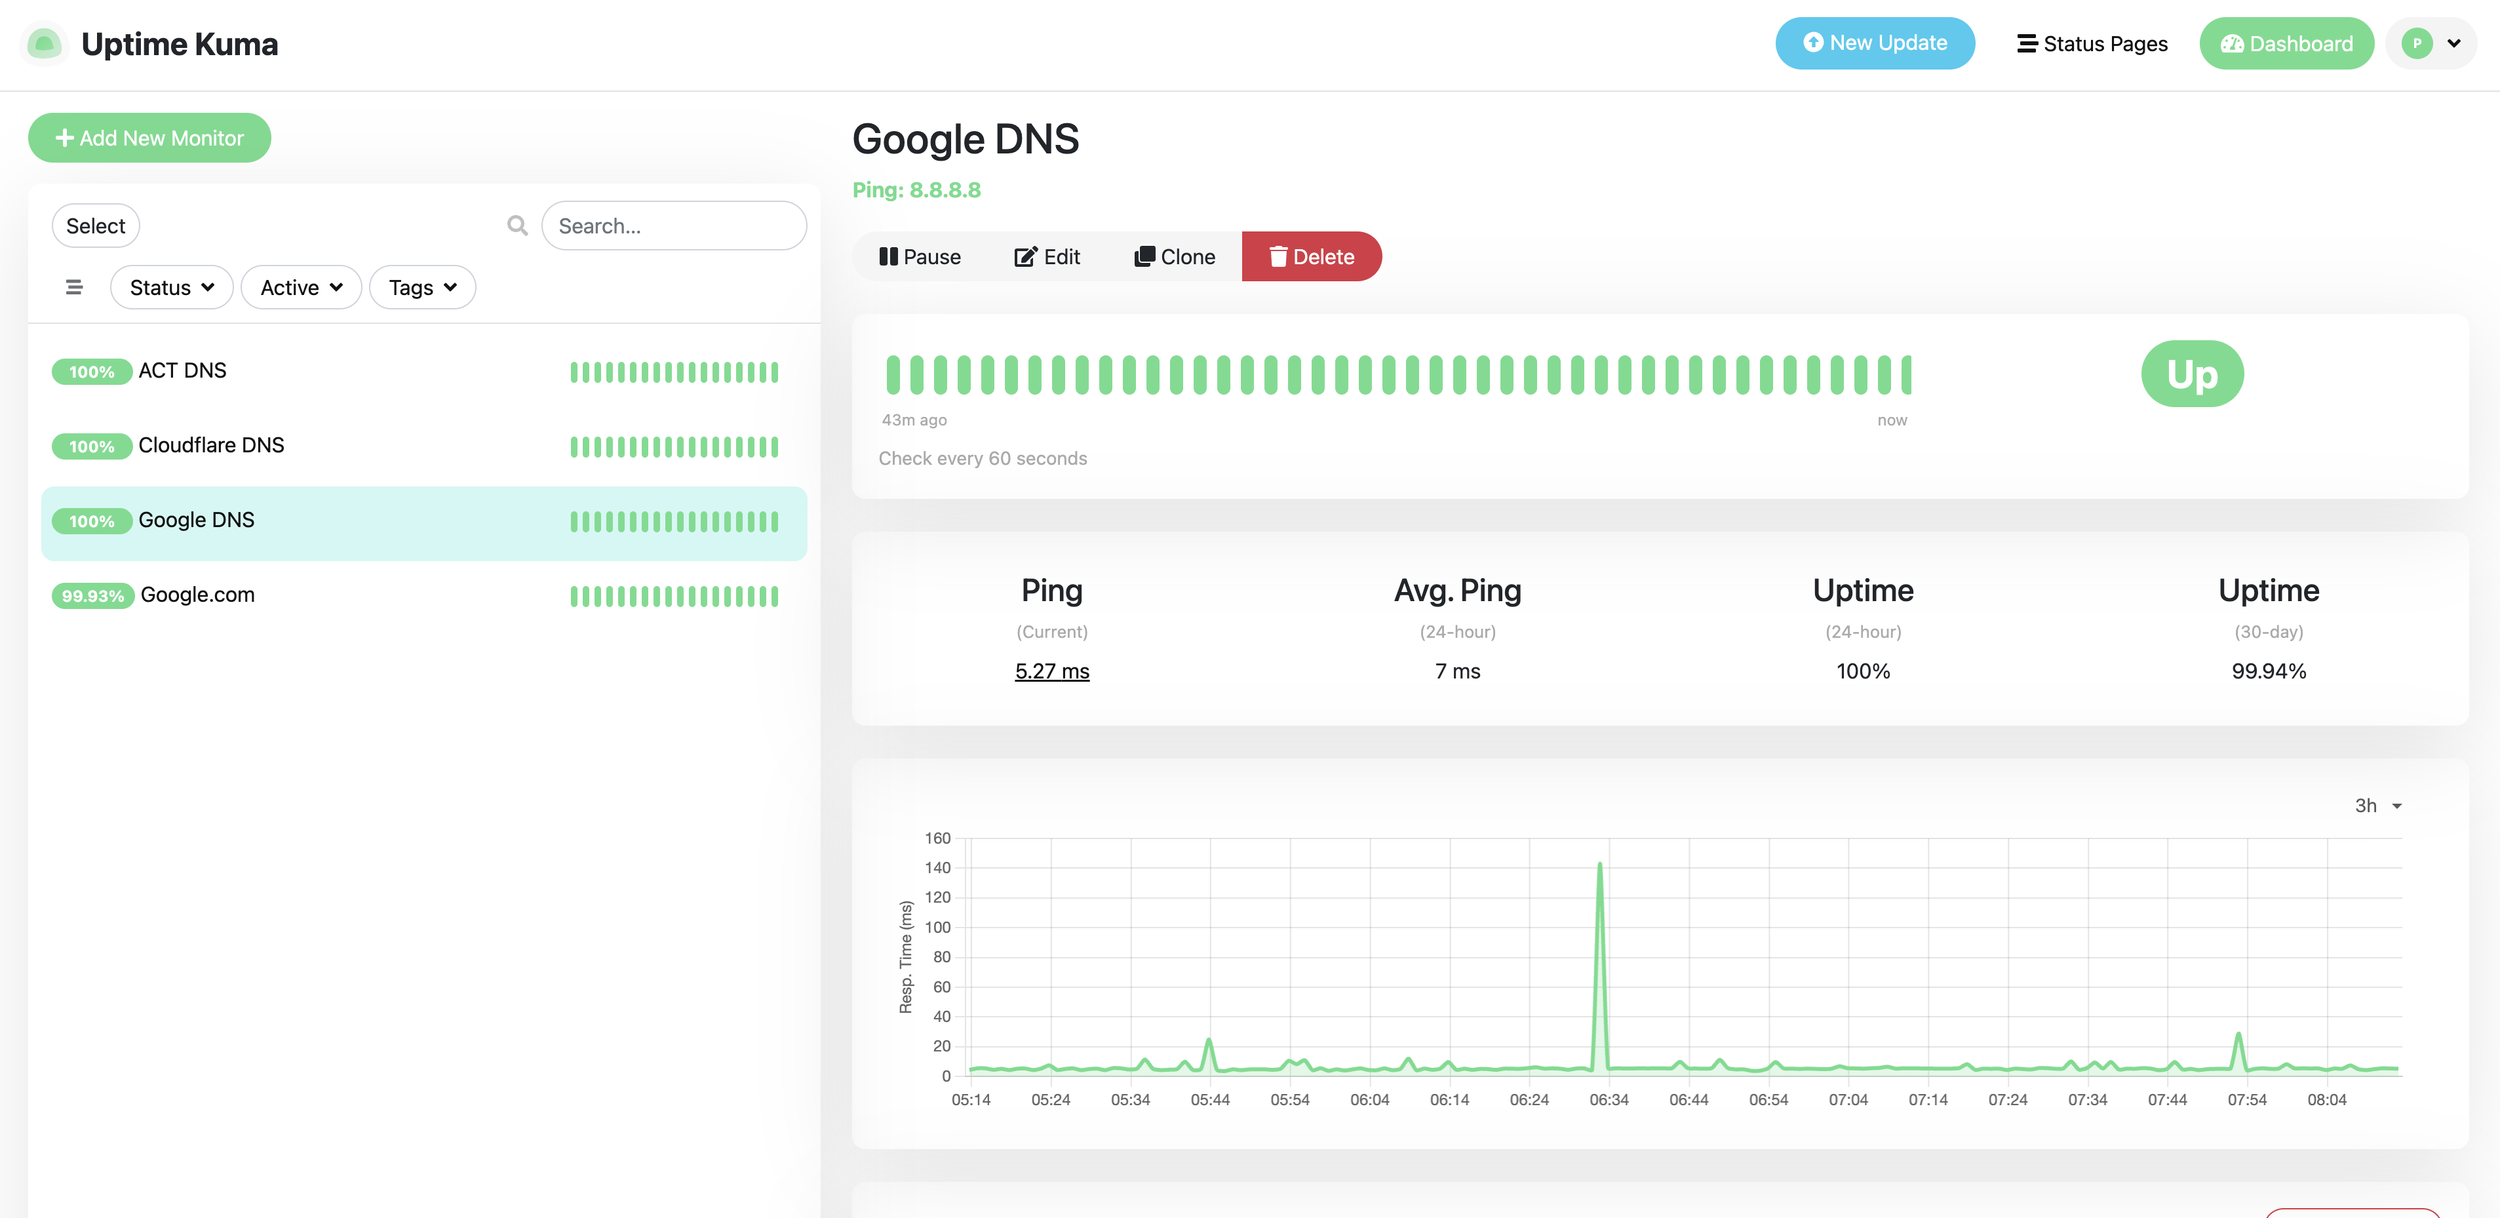Click the Uptime Kuma logo icon
Screen dimensions: 2500x1218
coord(44,44)
